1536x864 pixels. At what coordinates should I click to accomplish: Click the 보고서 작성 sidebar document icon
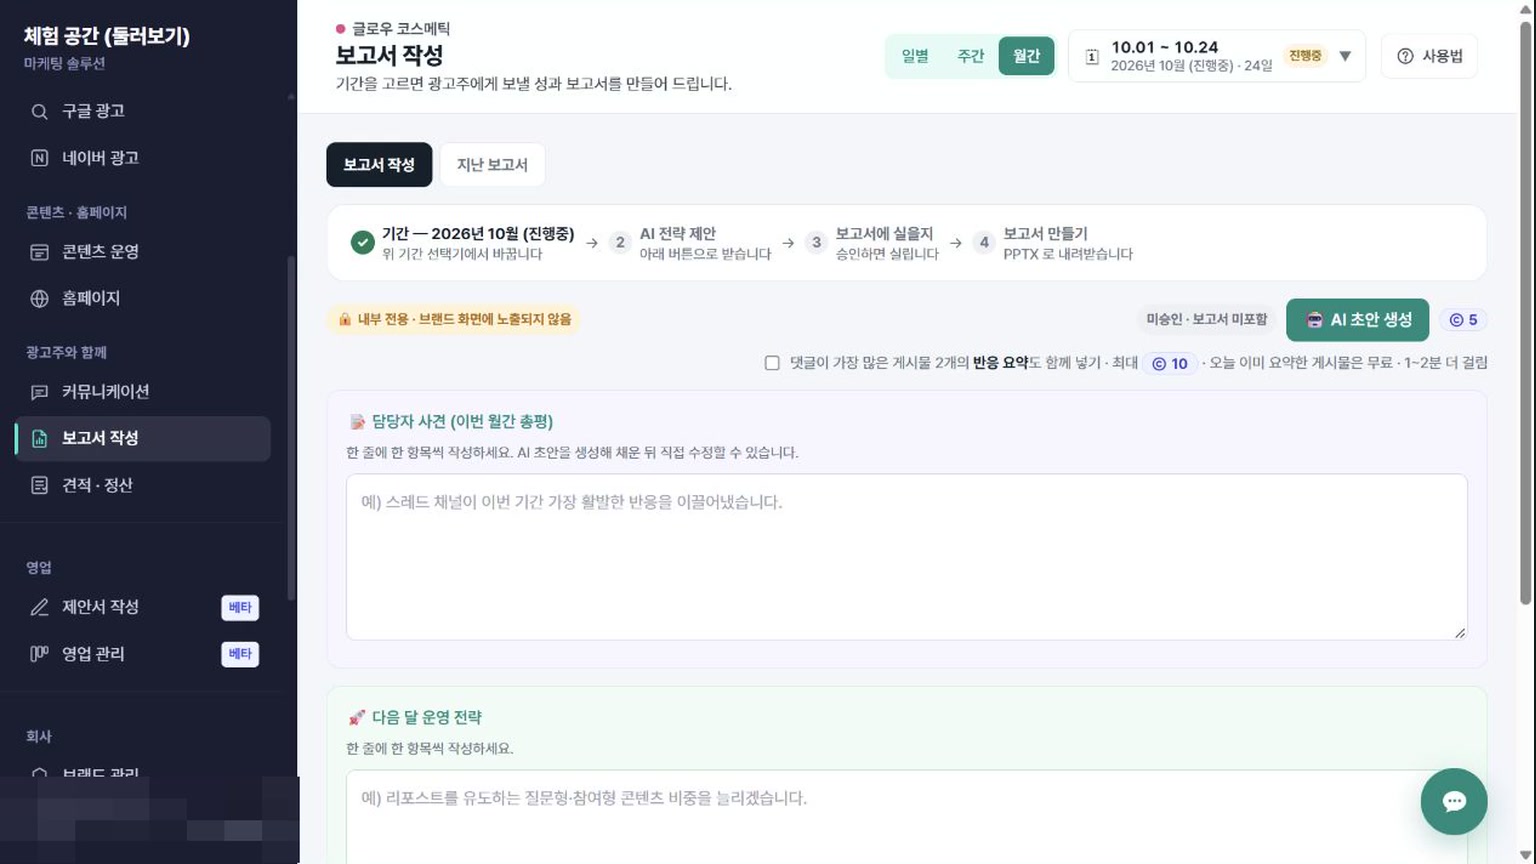click(x=39, y=438)
